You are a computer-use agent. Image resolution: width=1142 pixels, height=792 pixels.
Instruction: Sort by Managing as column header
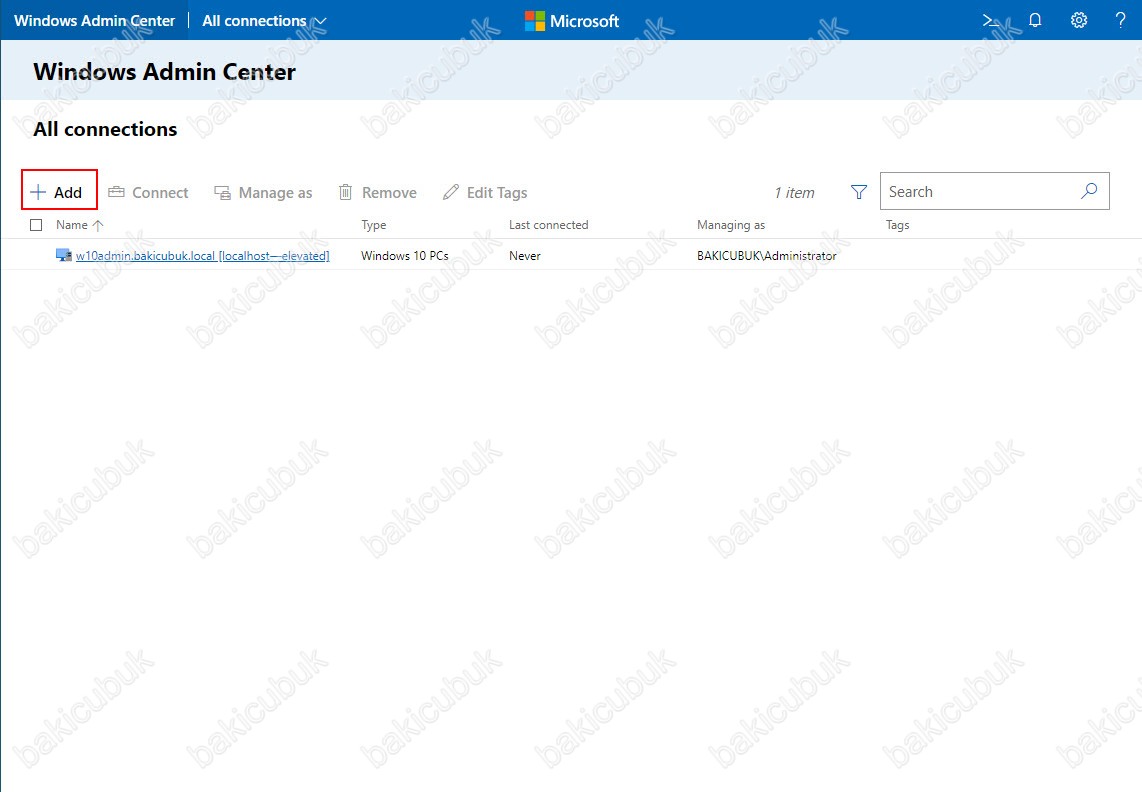(731, 225)
